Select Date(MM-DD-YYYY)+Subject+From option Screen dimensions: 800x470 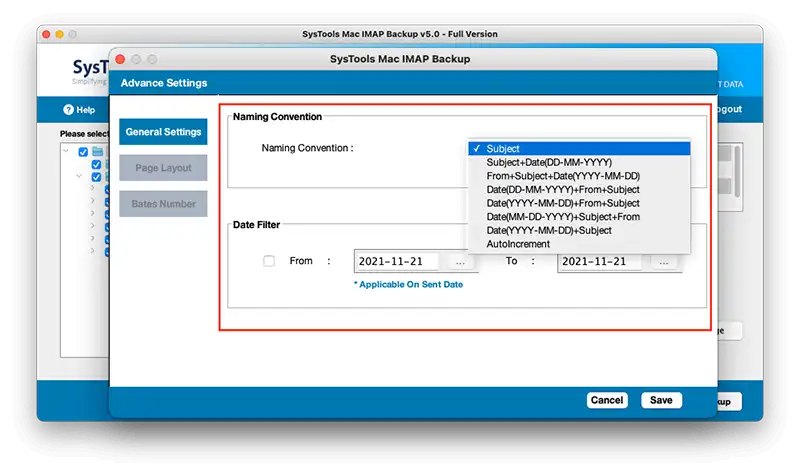pyautogui.click(x=579, y=217)
